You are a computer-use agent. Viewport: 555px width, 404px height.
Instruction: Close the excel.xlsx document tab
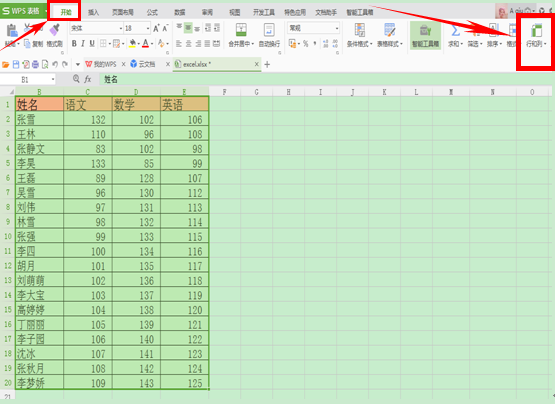point(257,64)
